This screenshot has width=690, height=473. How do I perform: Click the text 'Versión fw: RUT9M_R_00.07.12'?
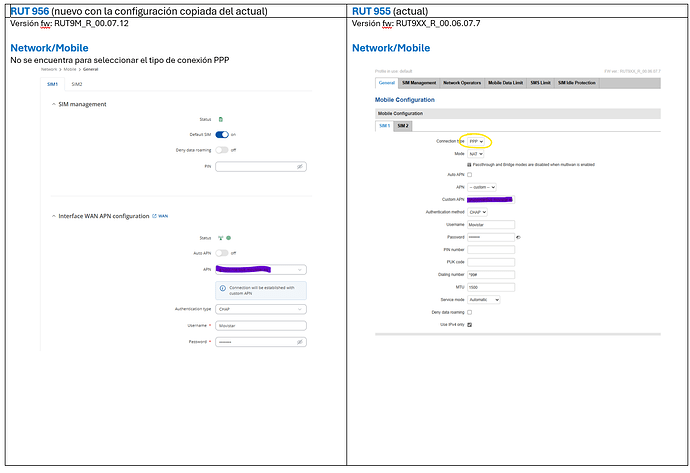tap(70, 23)
